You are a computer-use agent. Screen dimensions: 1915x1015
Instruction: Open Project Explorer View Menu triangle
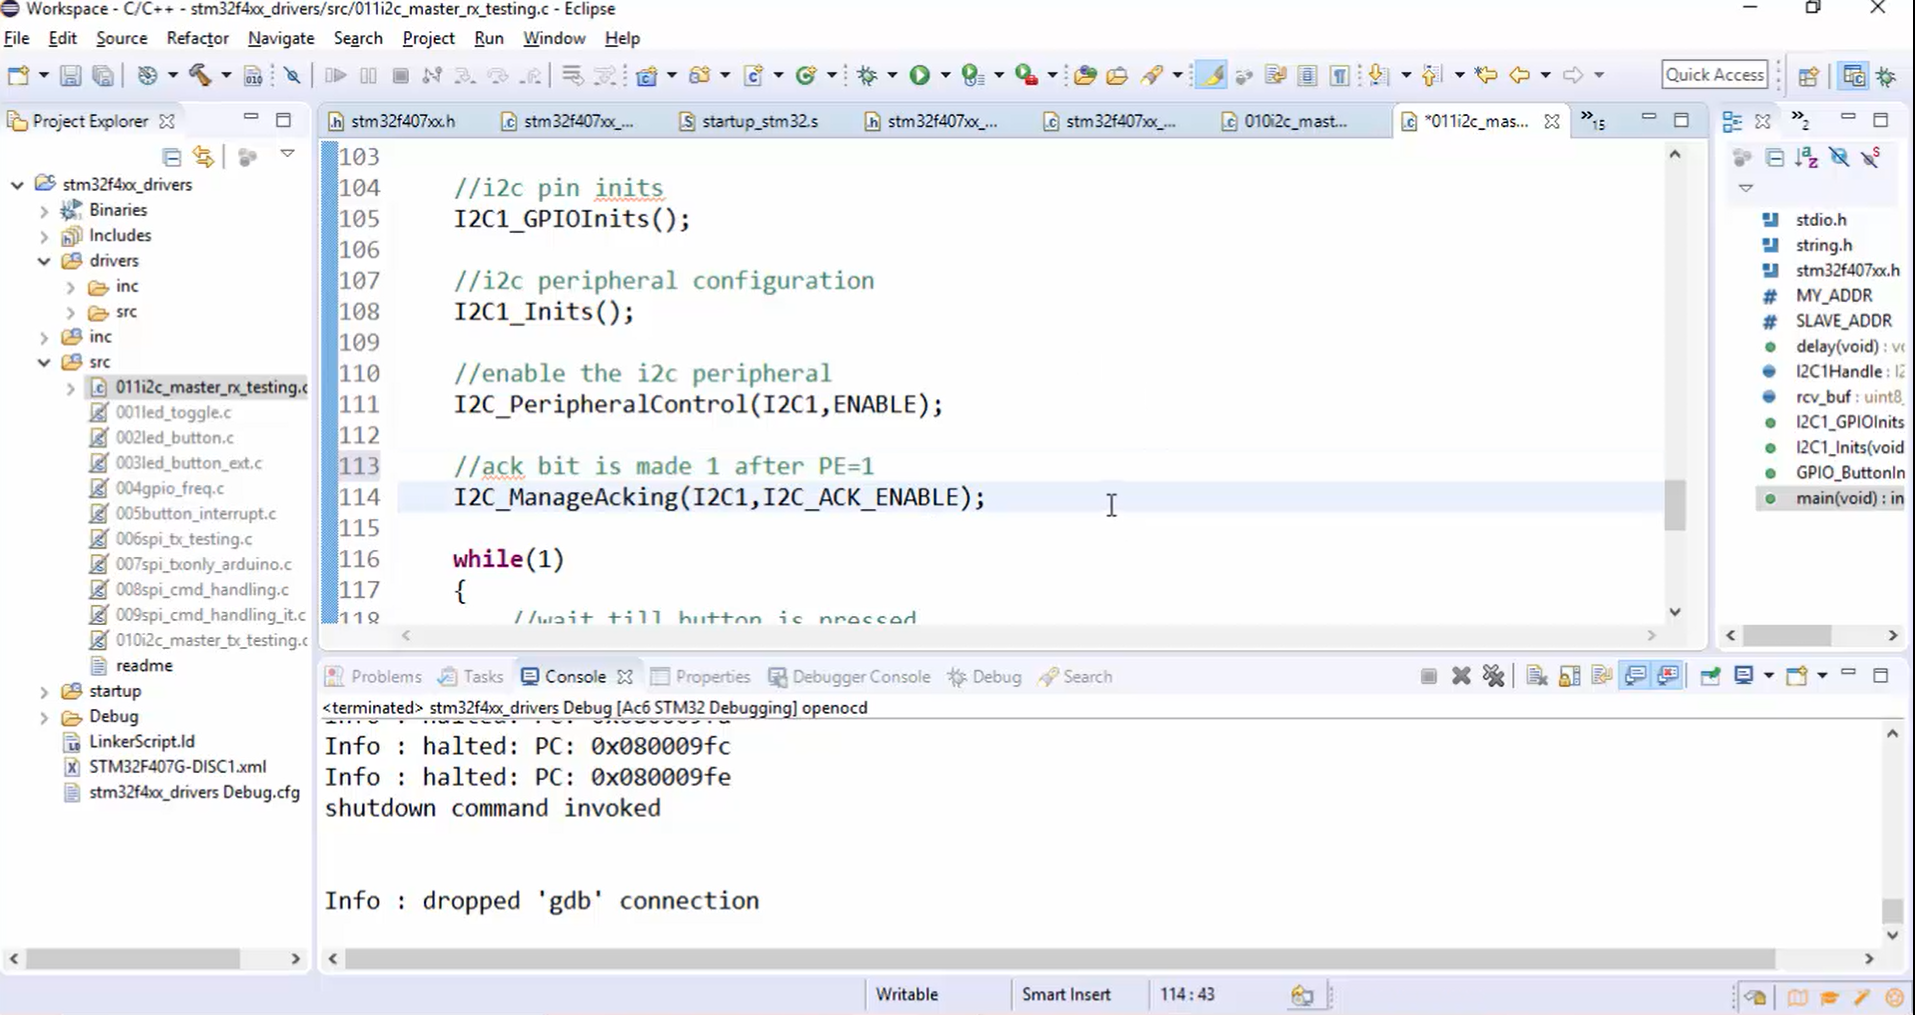tap(287, 154)
